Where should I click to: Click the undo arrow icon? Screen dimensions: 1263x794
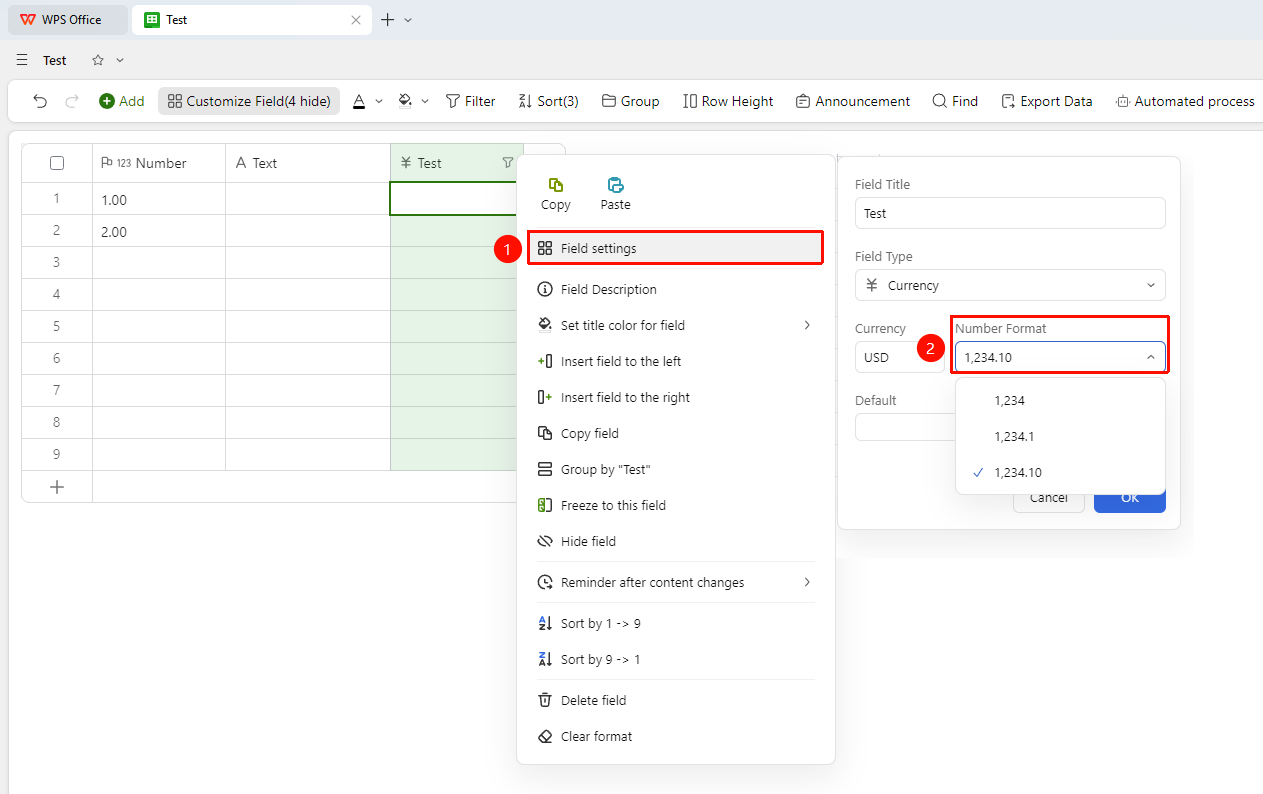(40, 101)
